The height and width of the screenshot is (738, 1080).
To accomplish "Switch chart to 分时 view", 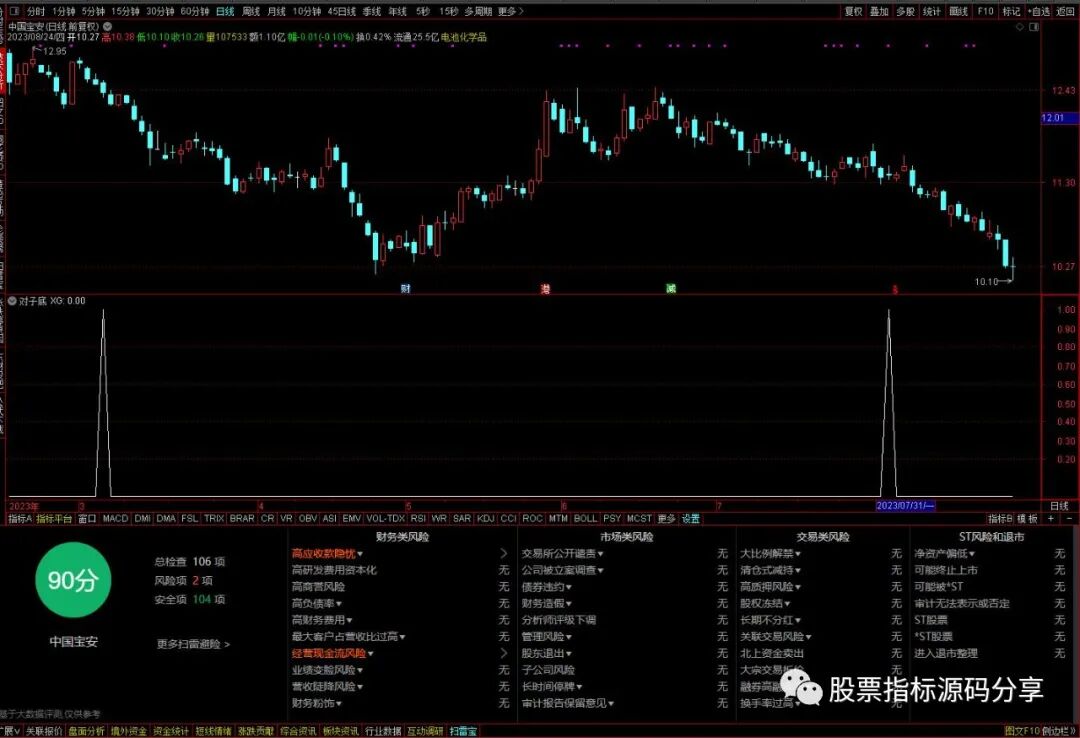I will tap(36, 11).
